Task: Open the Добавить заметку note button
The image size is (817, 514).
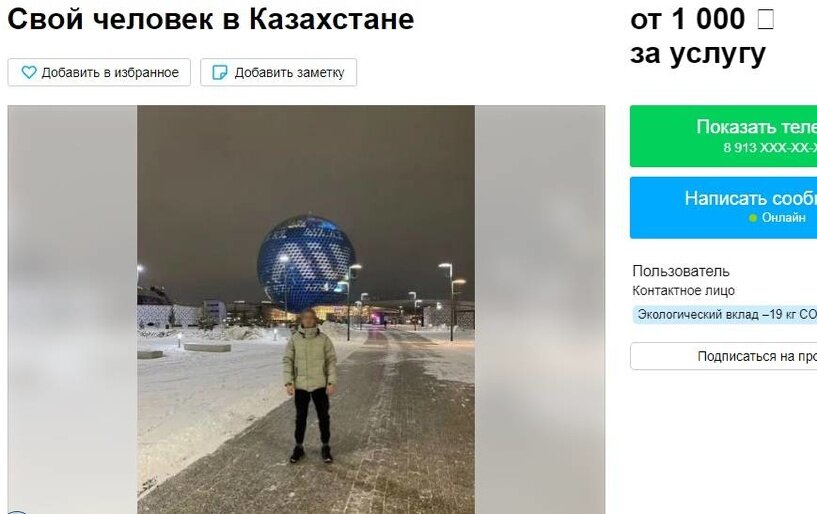Action: point(278,72)
